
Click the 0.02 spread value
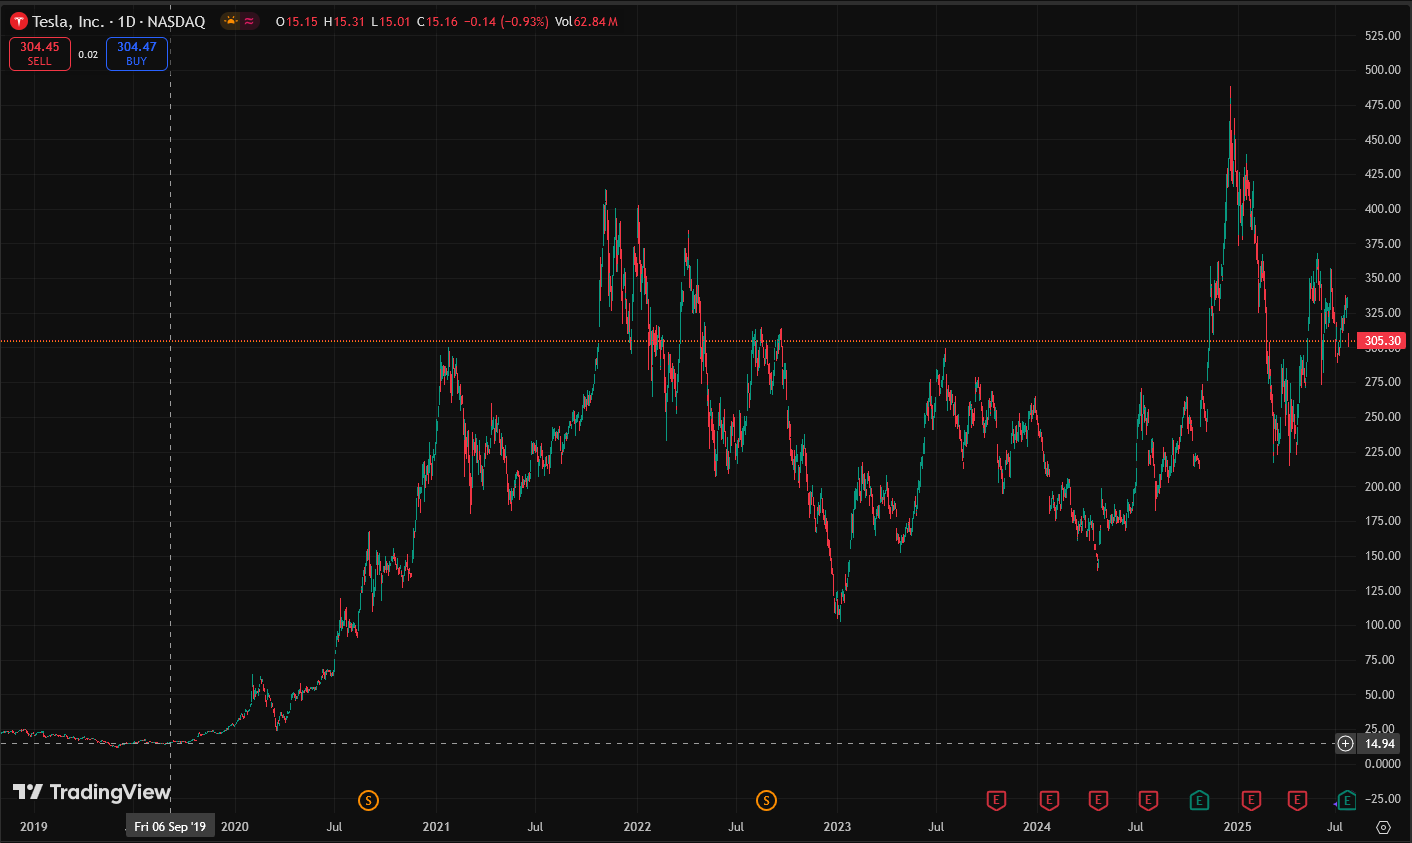pyautogui.click(x=88, y=55)
